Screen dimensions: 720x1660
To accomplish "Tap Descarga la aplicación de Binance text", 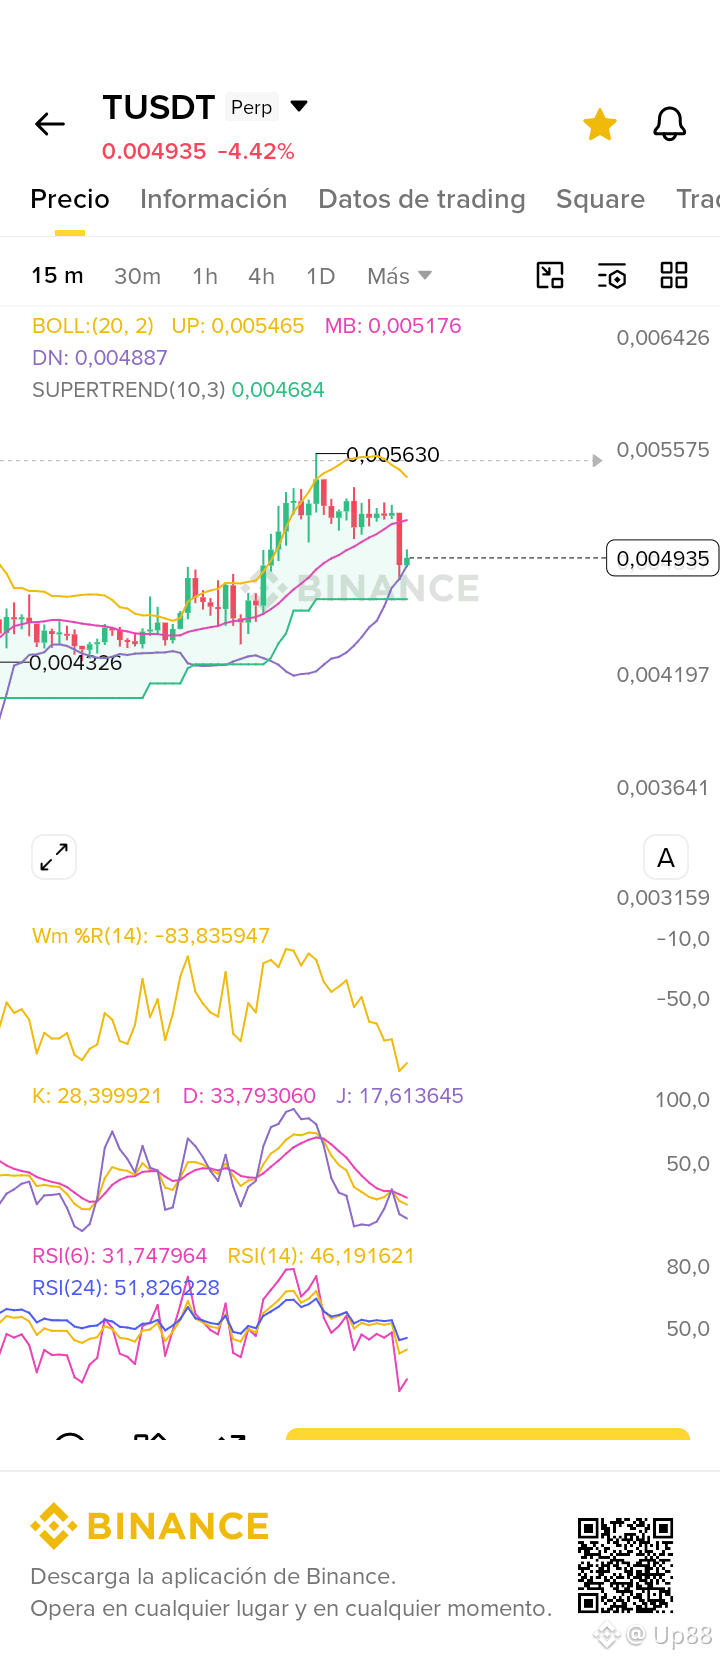I will pyautogui.click(x=213, y=1576).
